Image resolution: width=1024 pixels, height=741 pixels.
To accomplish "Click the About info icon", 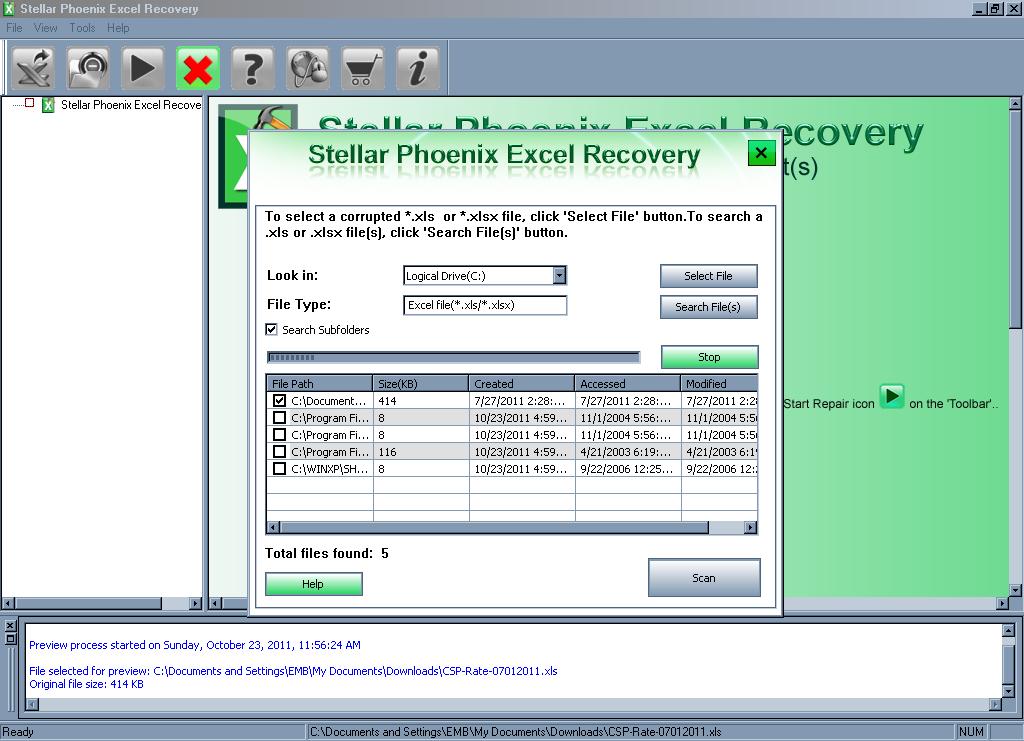I will tap(418, 68).
